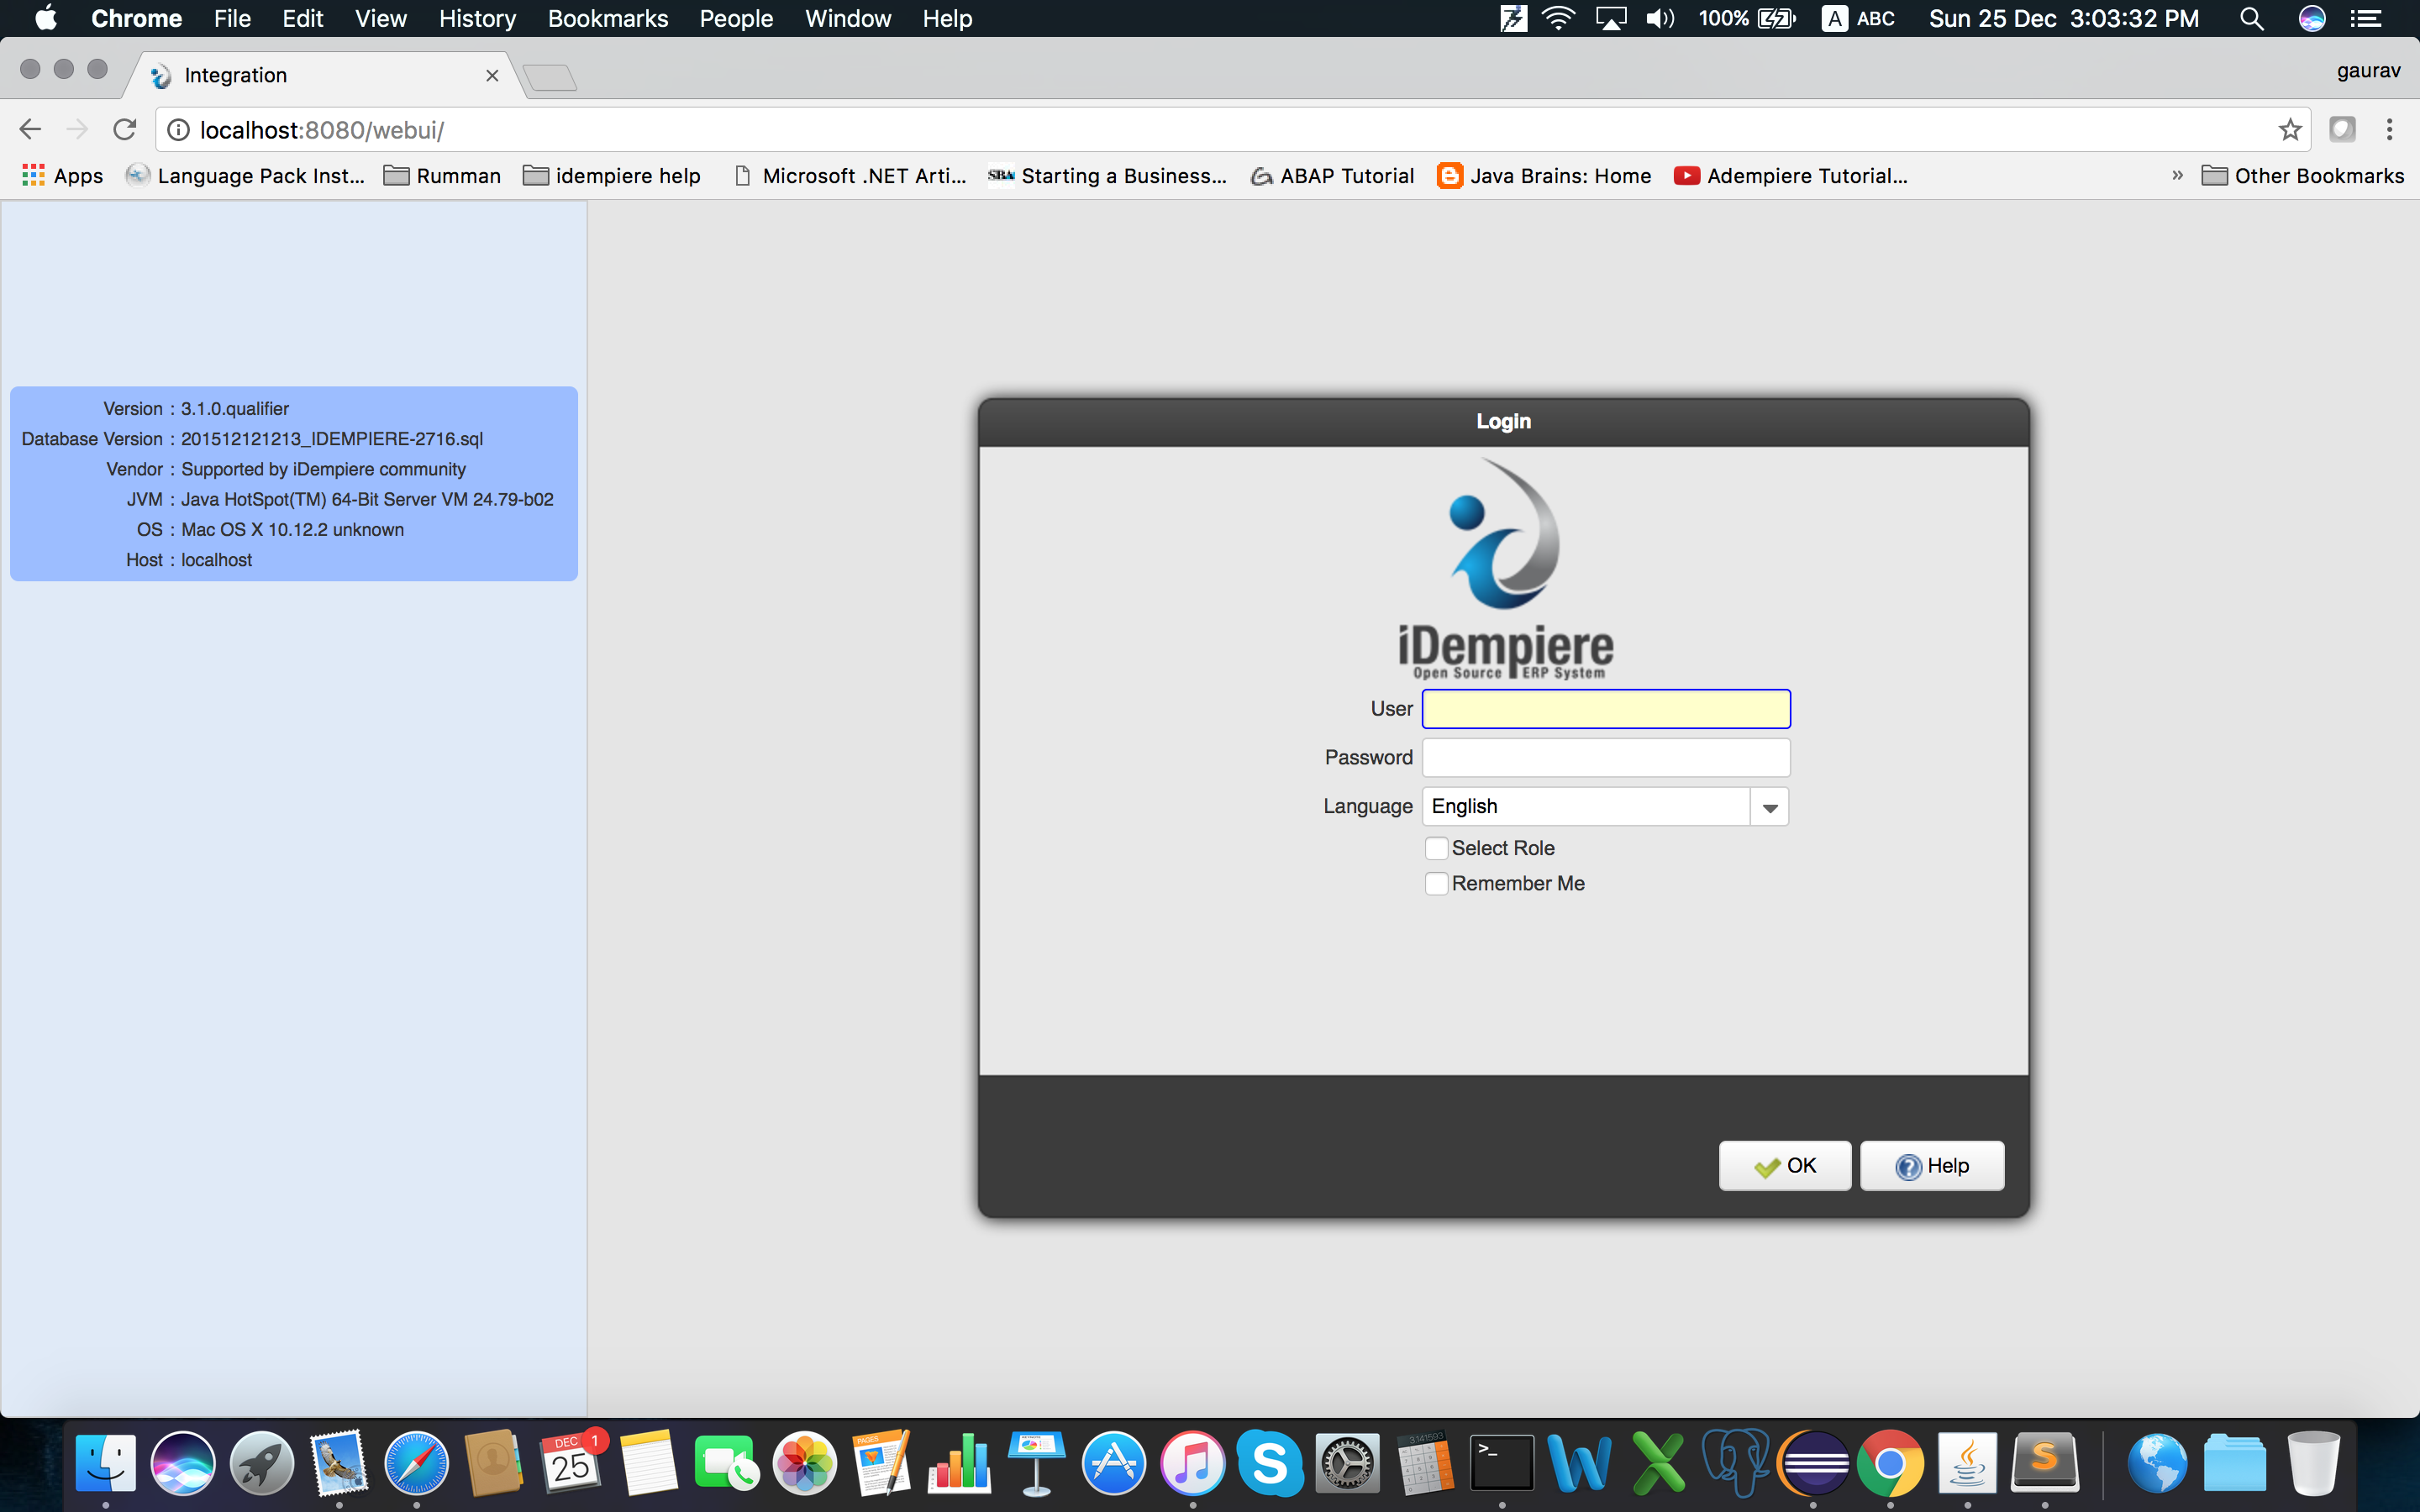Image resolution: width=2420 pixels, height=1512 pixels.
Task: Open Adempiere Tutorial... bookmark
Action: click(x=1791, y=176)
